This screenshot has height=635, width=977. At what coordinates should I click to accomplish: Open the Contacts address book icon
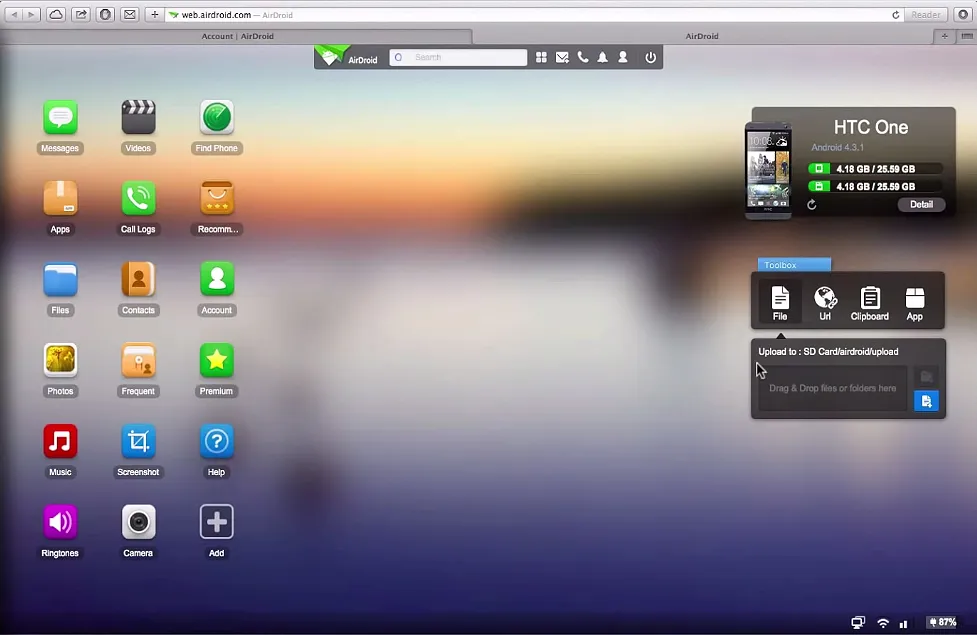tap(138, 279)
